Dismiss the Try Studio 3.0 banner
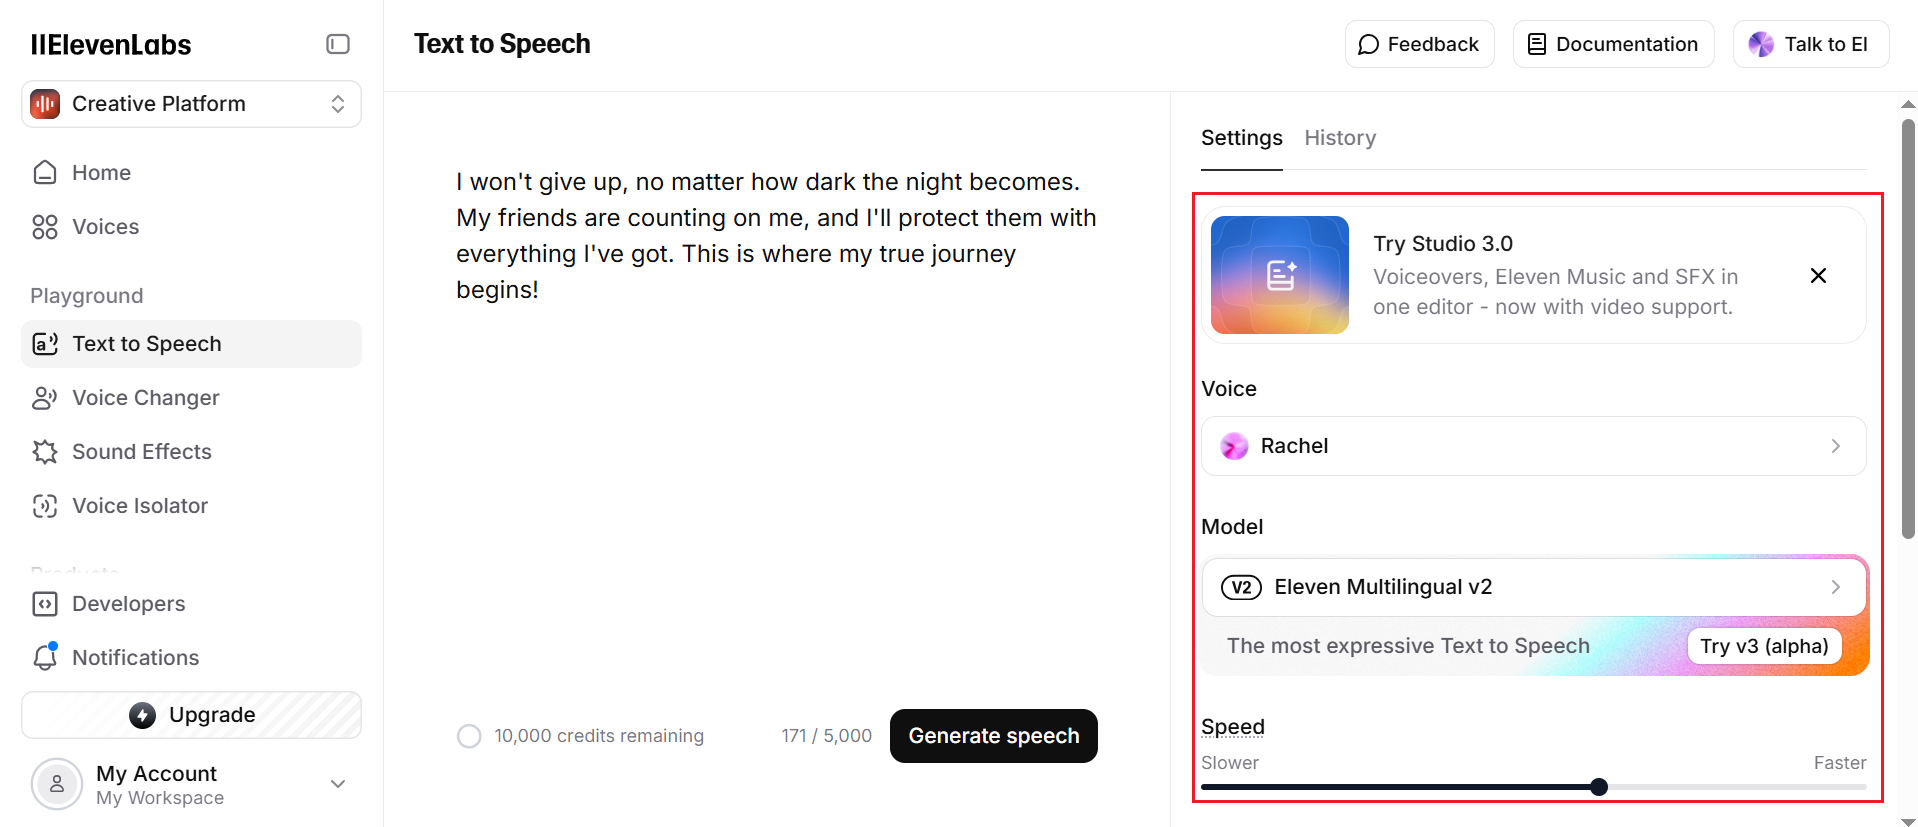 pyautogui.click(x=1818, y=276)
